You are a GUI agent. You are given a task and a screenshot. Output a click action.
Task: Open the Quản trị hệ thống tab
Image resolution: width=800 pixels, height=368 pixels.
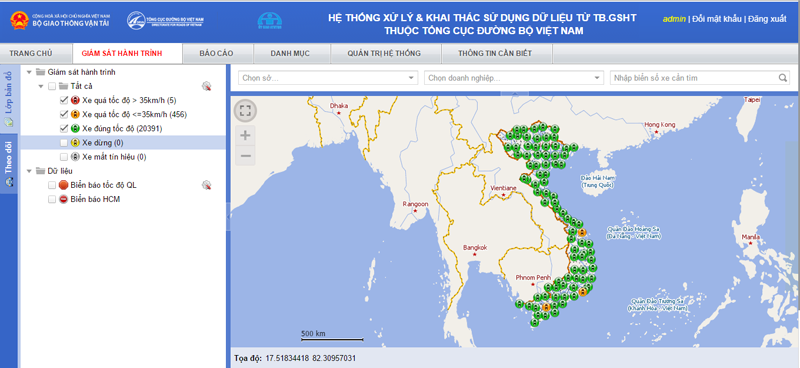point(384,54)
